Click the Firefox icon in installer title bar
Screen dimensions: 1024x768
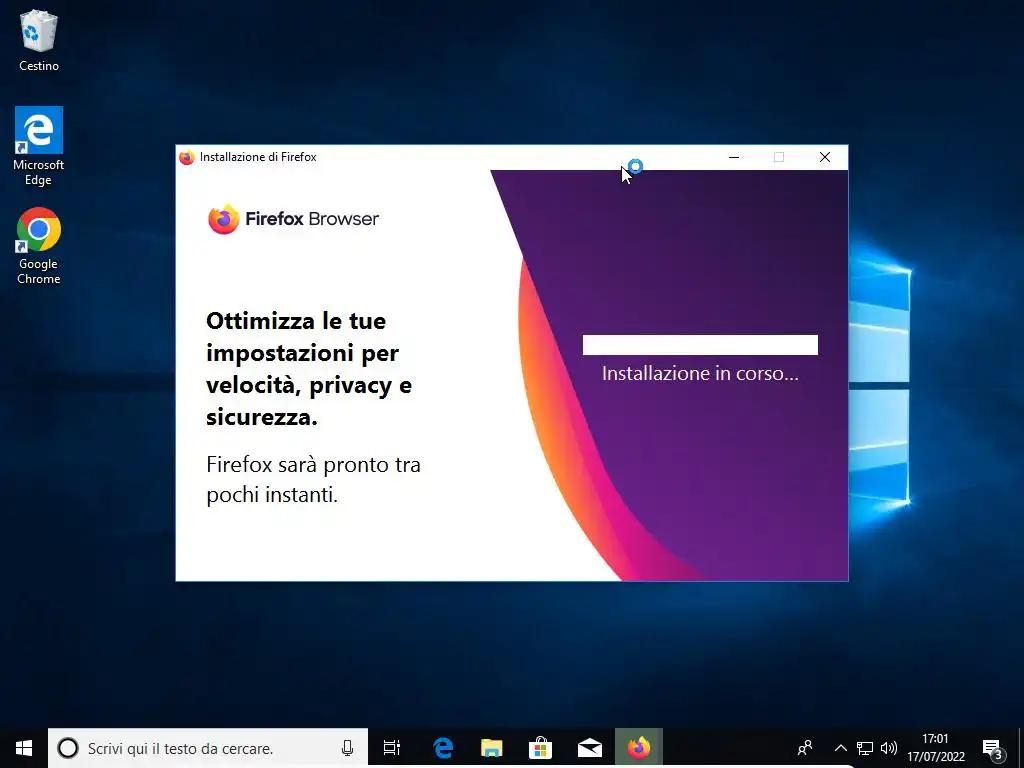187,157
